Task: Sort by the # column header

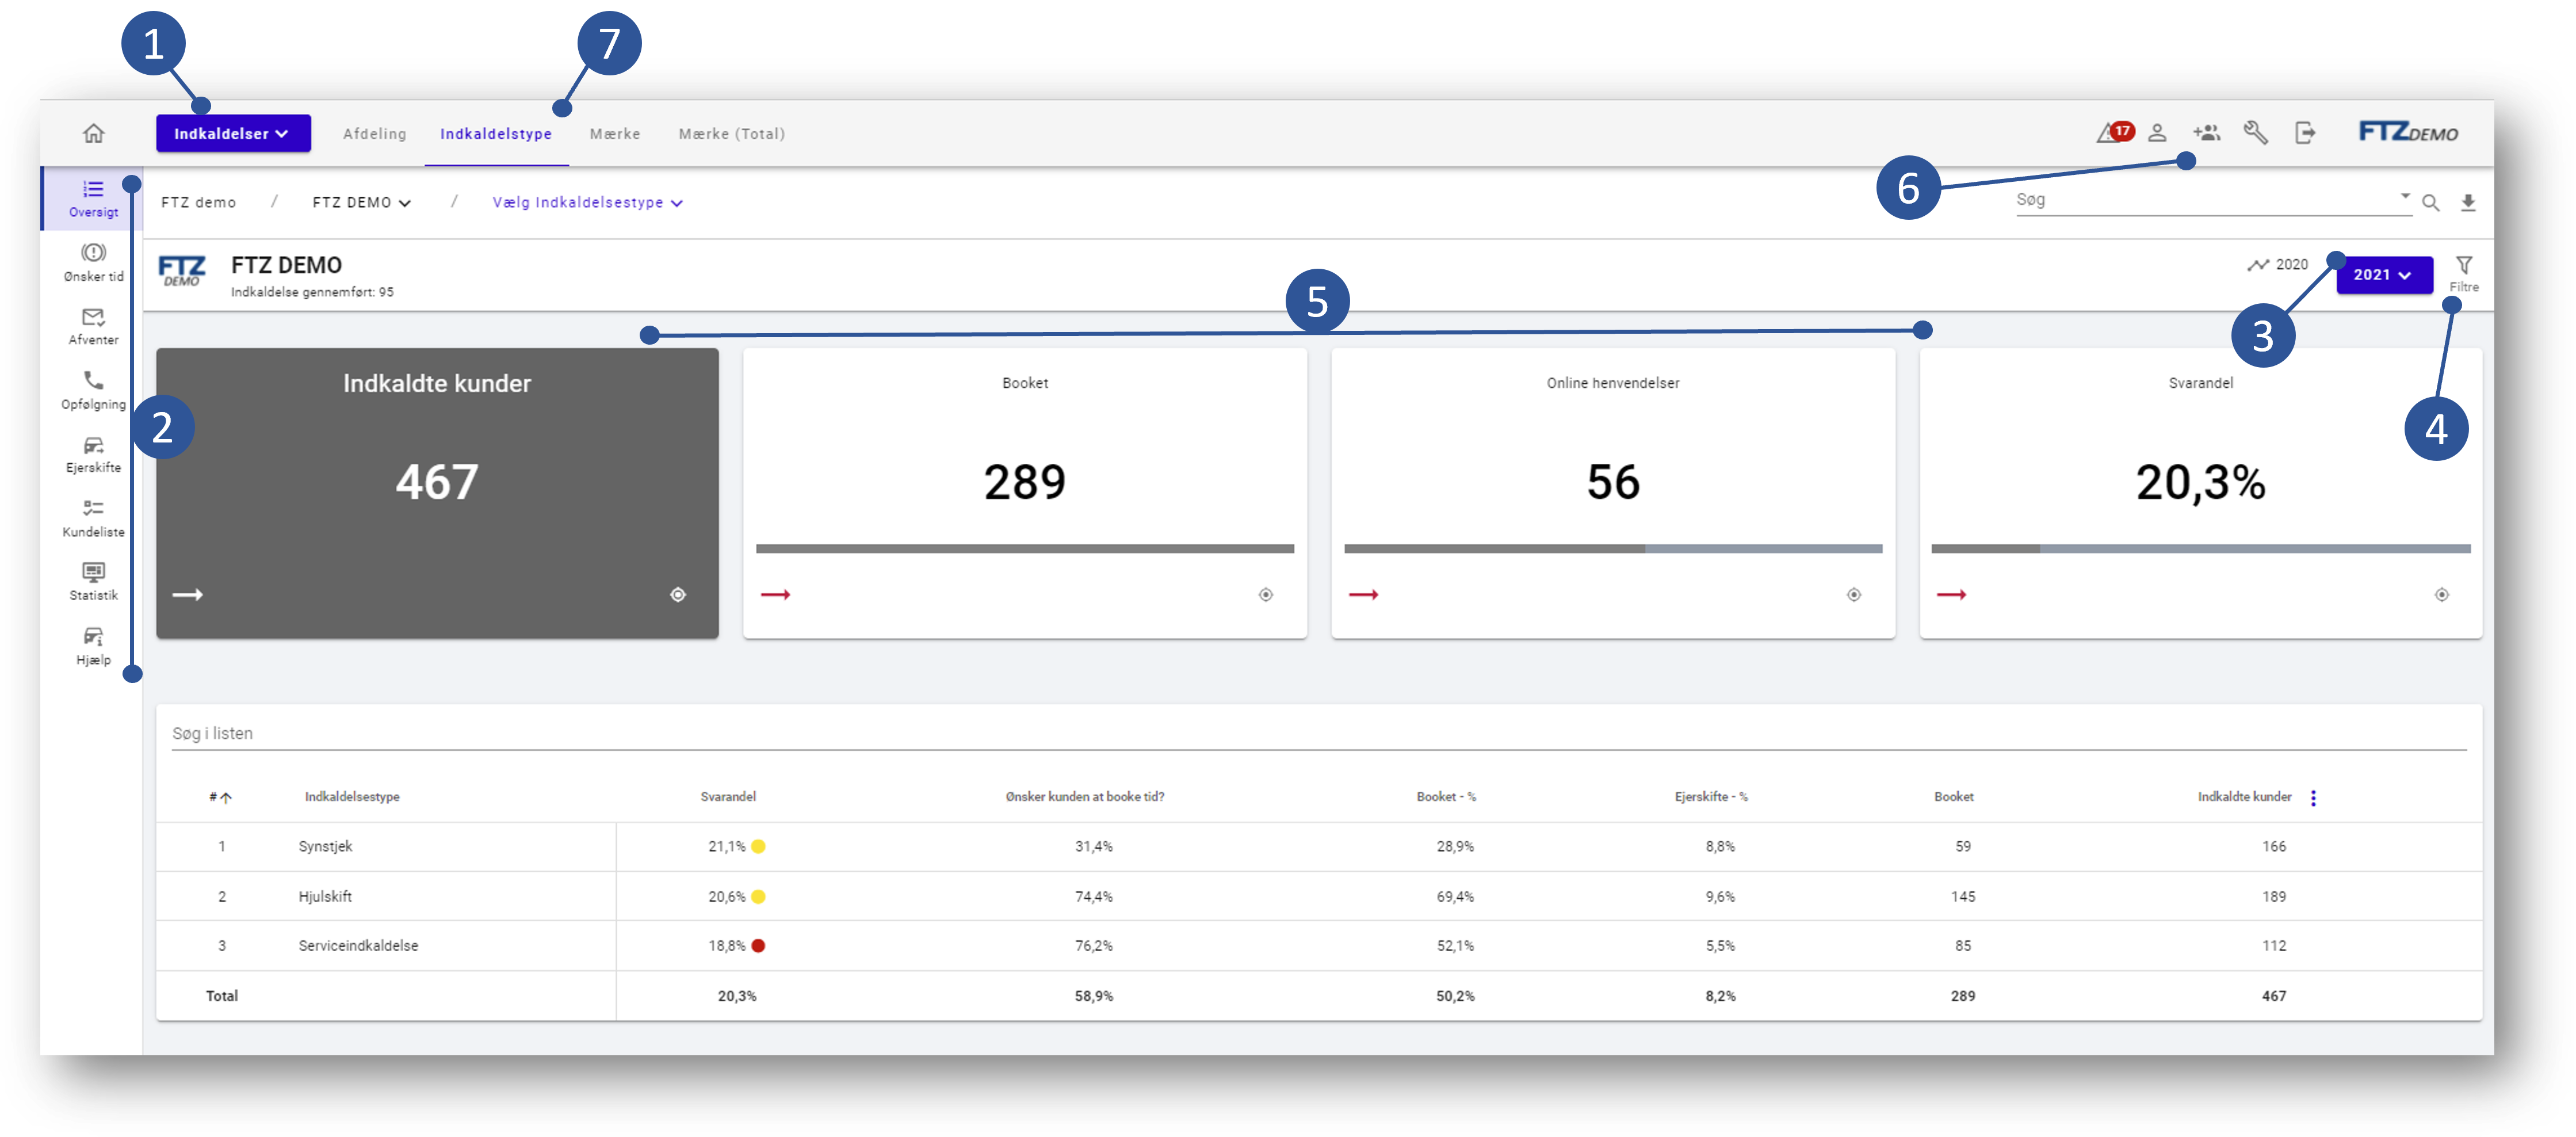Action: pos(220,798)
